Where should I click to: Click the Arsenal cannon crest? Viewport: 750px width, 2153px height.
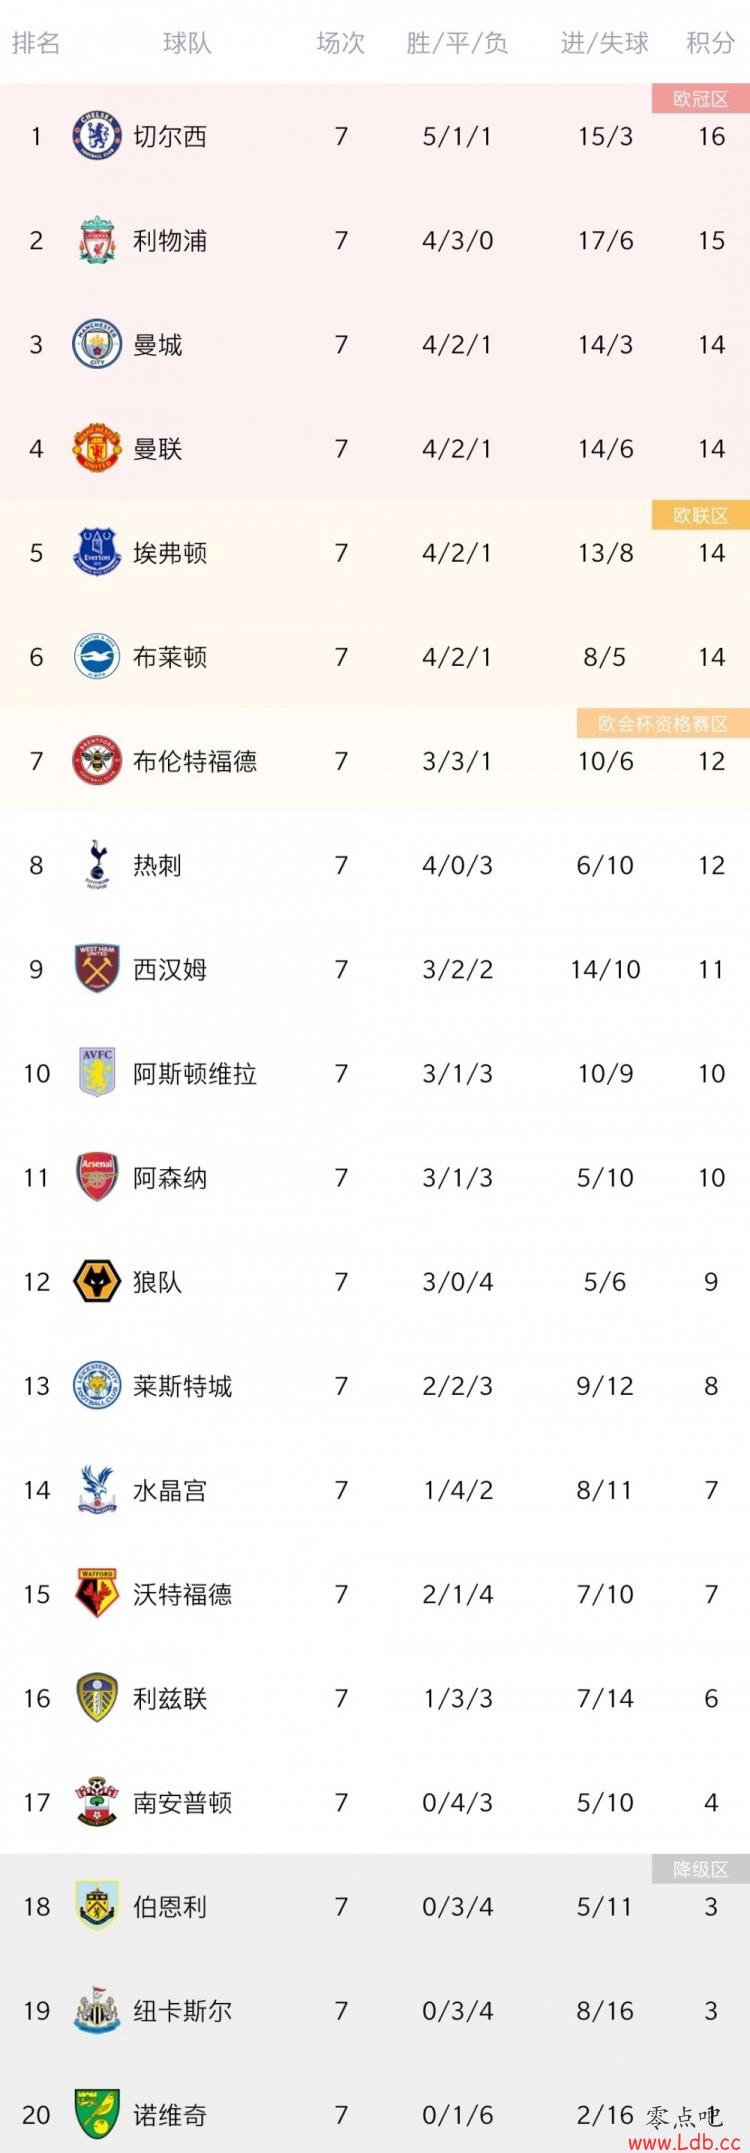click(97, 1177)
